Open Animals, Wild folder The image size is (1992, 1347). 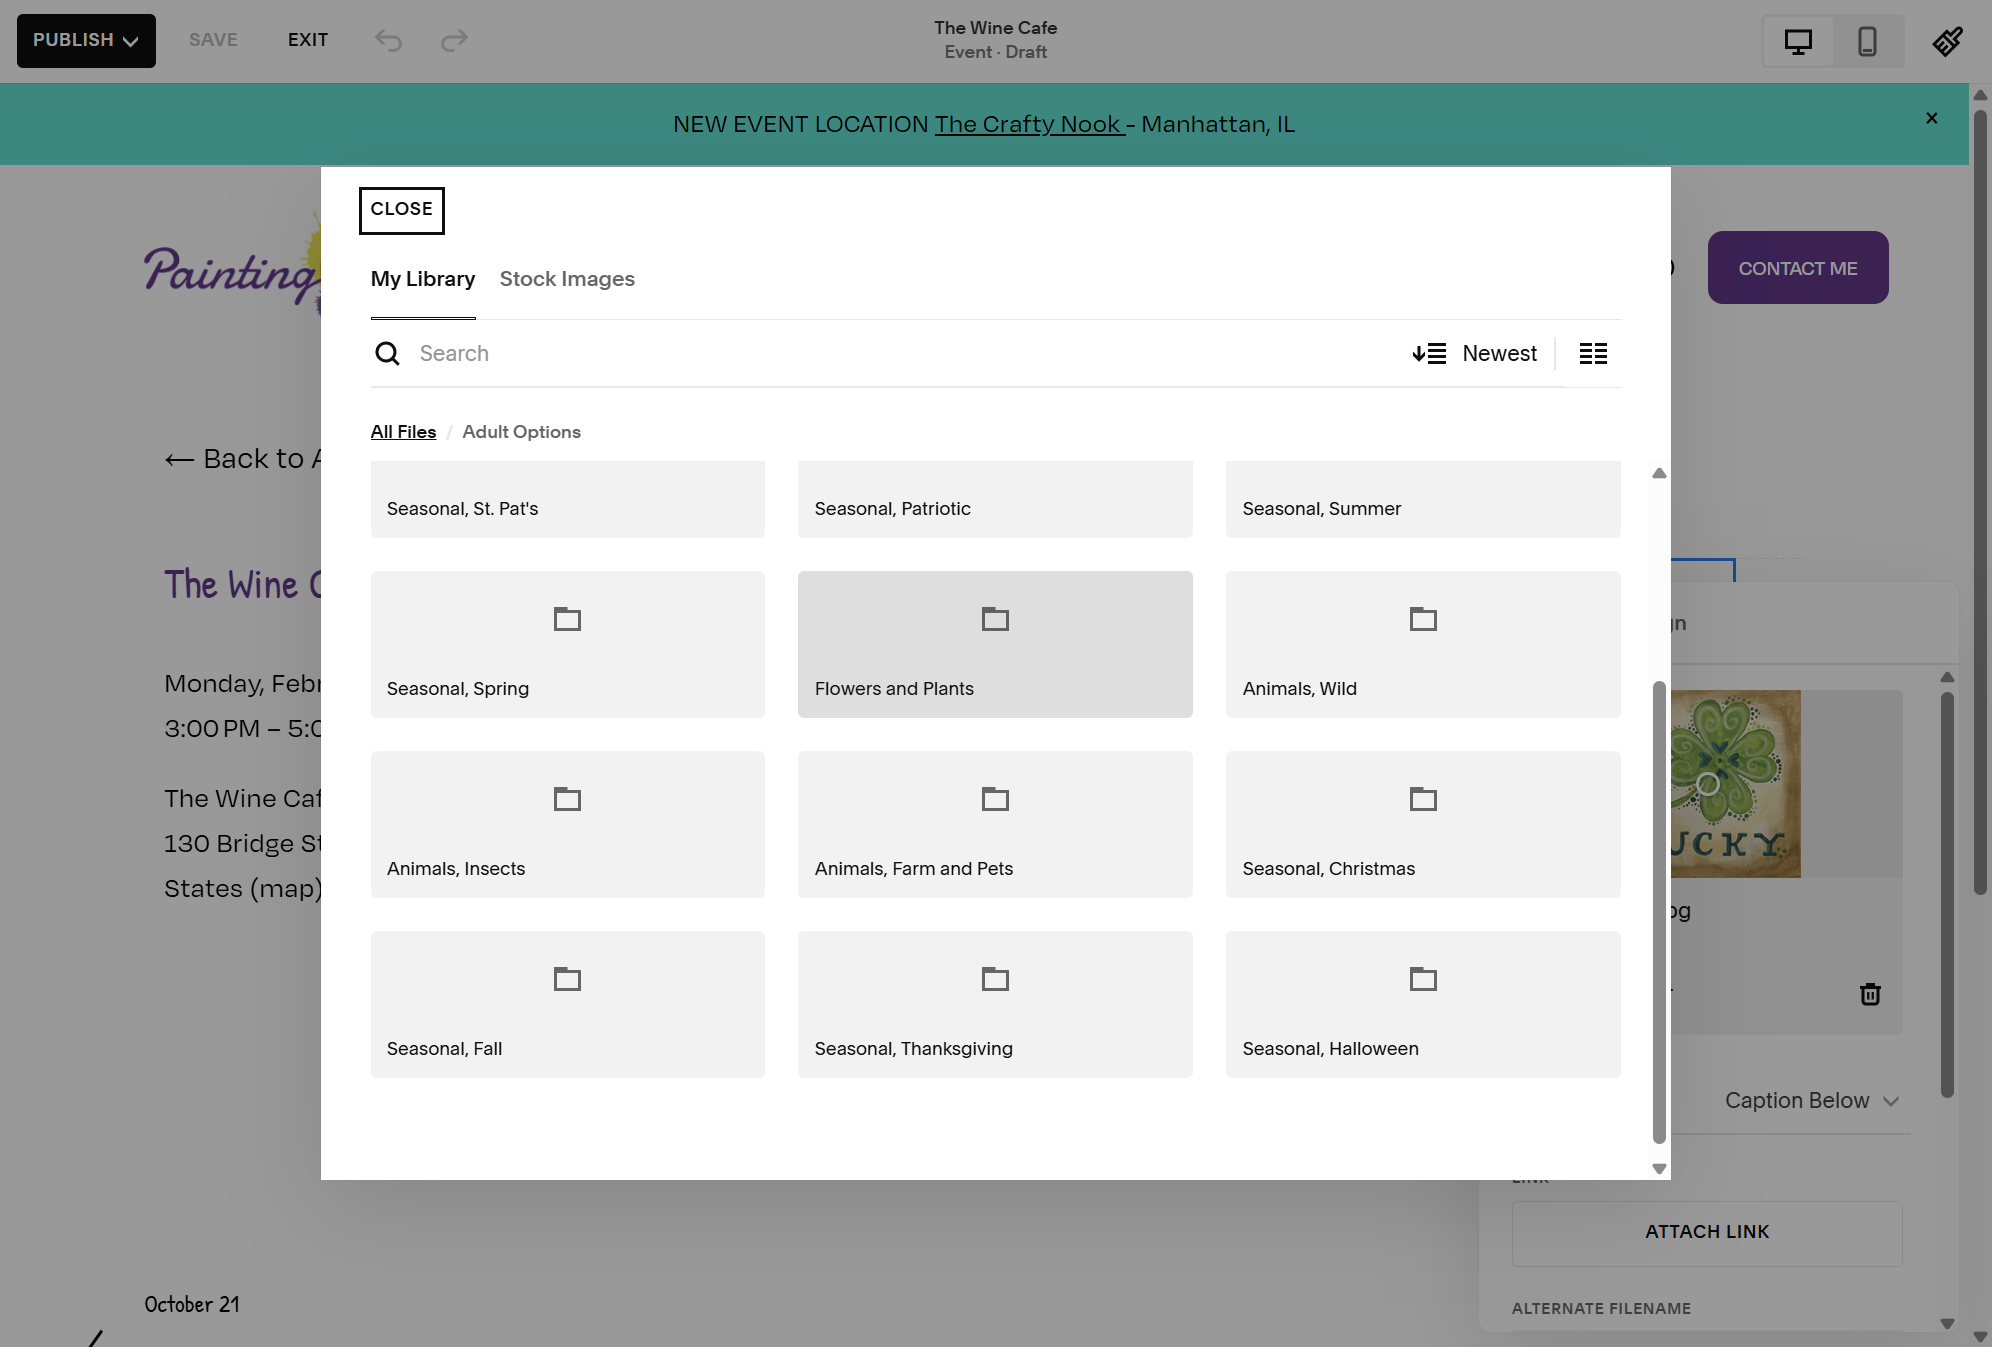(1423, 644)
